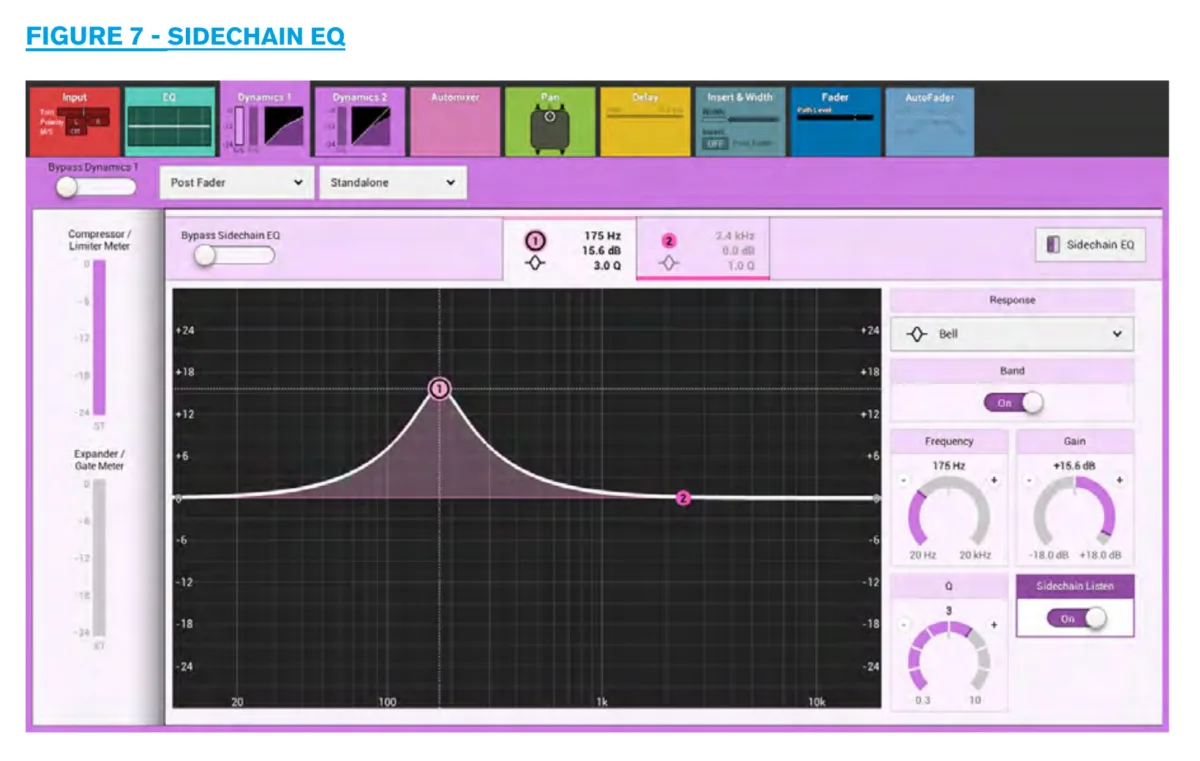Click the Path Level slider in Fader tile
Screen dimensions: 1200x761
point(835,118)
